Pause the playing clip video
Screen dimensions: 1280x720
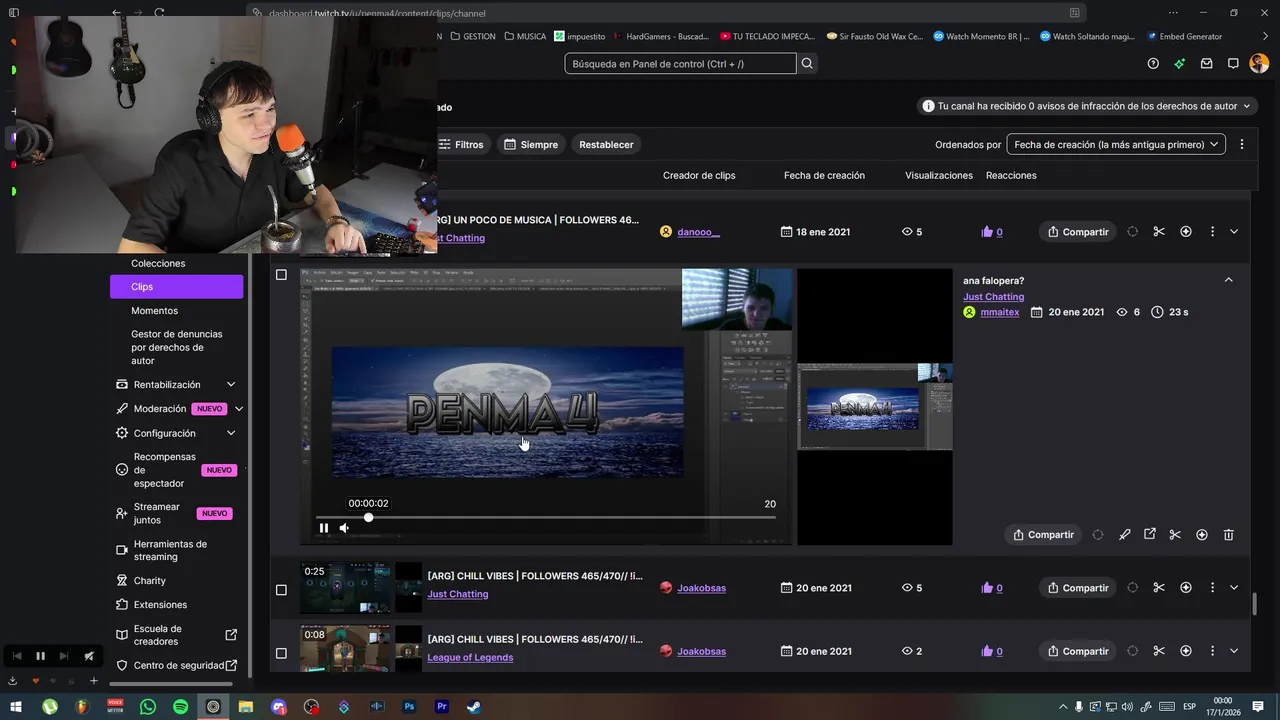click(x=324, y=528)
